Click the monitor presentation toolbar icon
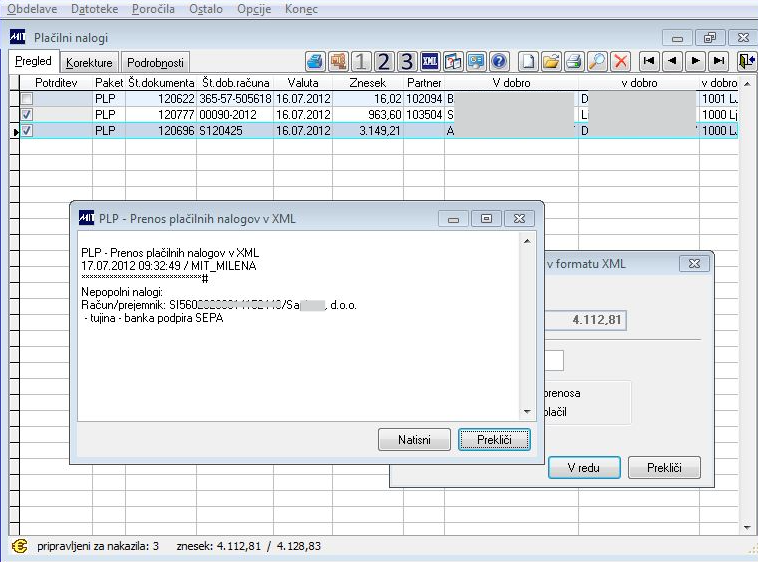The height and width of the screenshot is (562, 758). click(476, 61)
